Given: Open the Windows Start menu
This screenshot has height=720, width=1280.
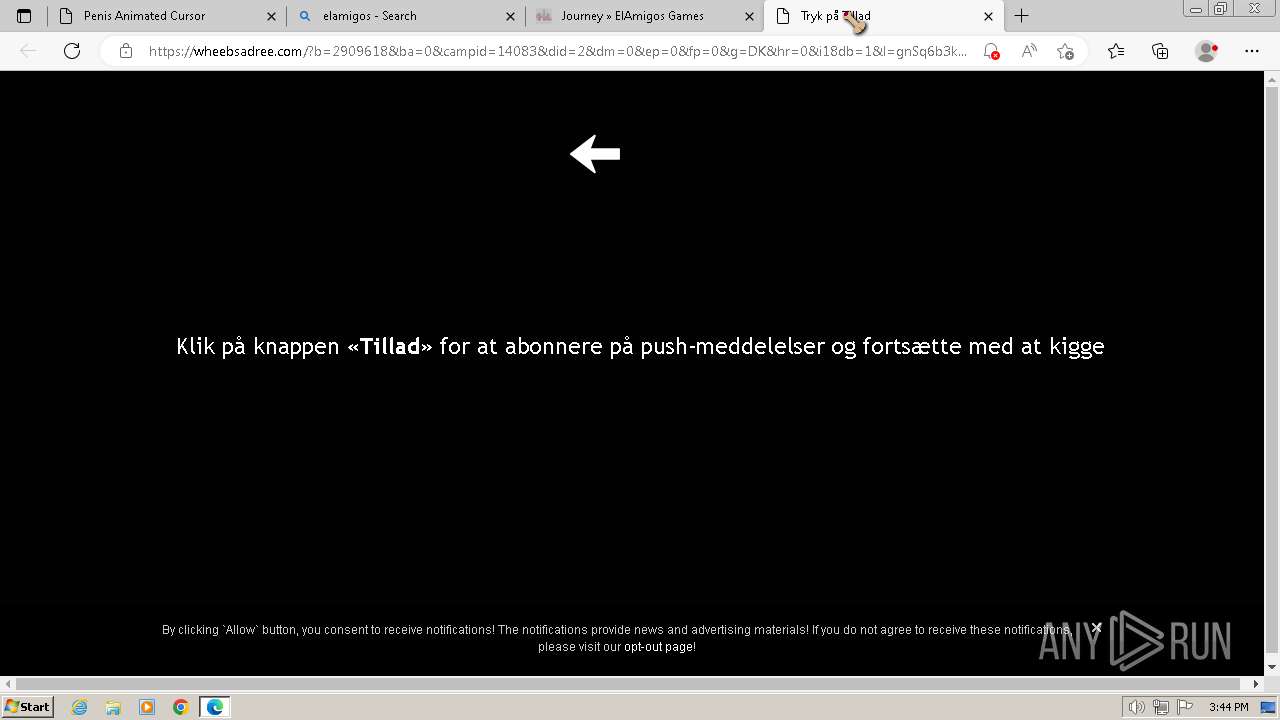Looking at the screenshot, I should [x=27, y=706].
